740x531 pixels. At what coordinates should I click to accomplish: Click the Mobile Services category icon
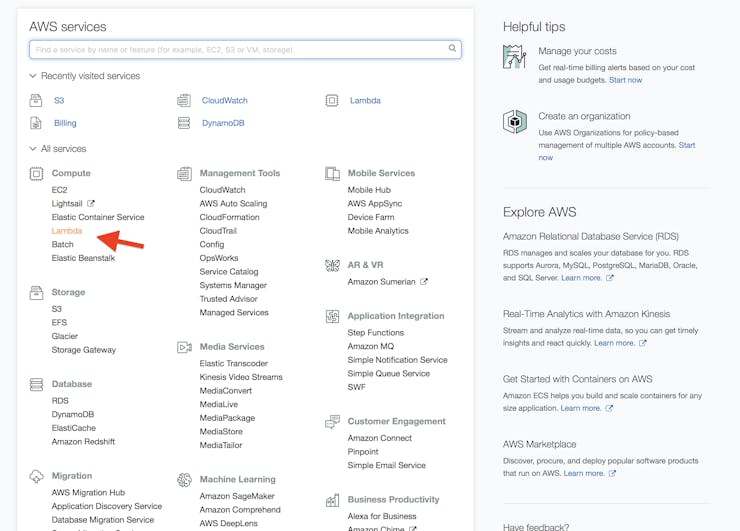[332, 174]
